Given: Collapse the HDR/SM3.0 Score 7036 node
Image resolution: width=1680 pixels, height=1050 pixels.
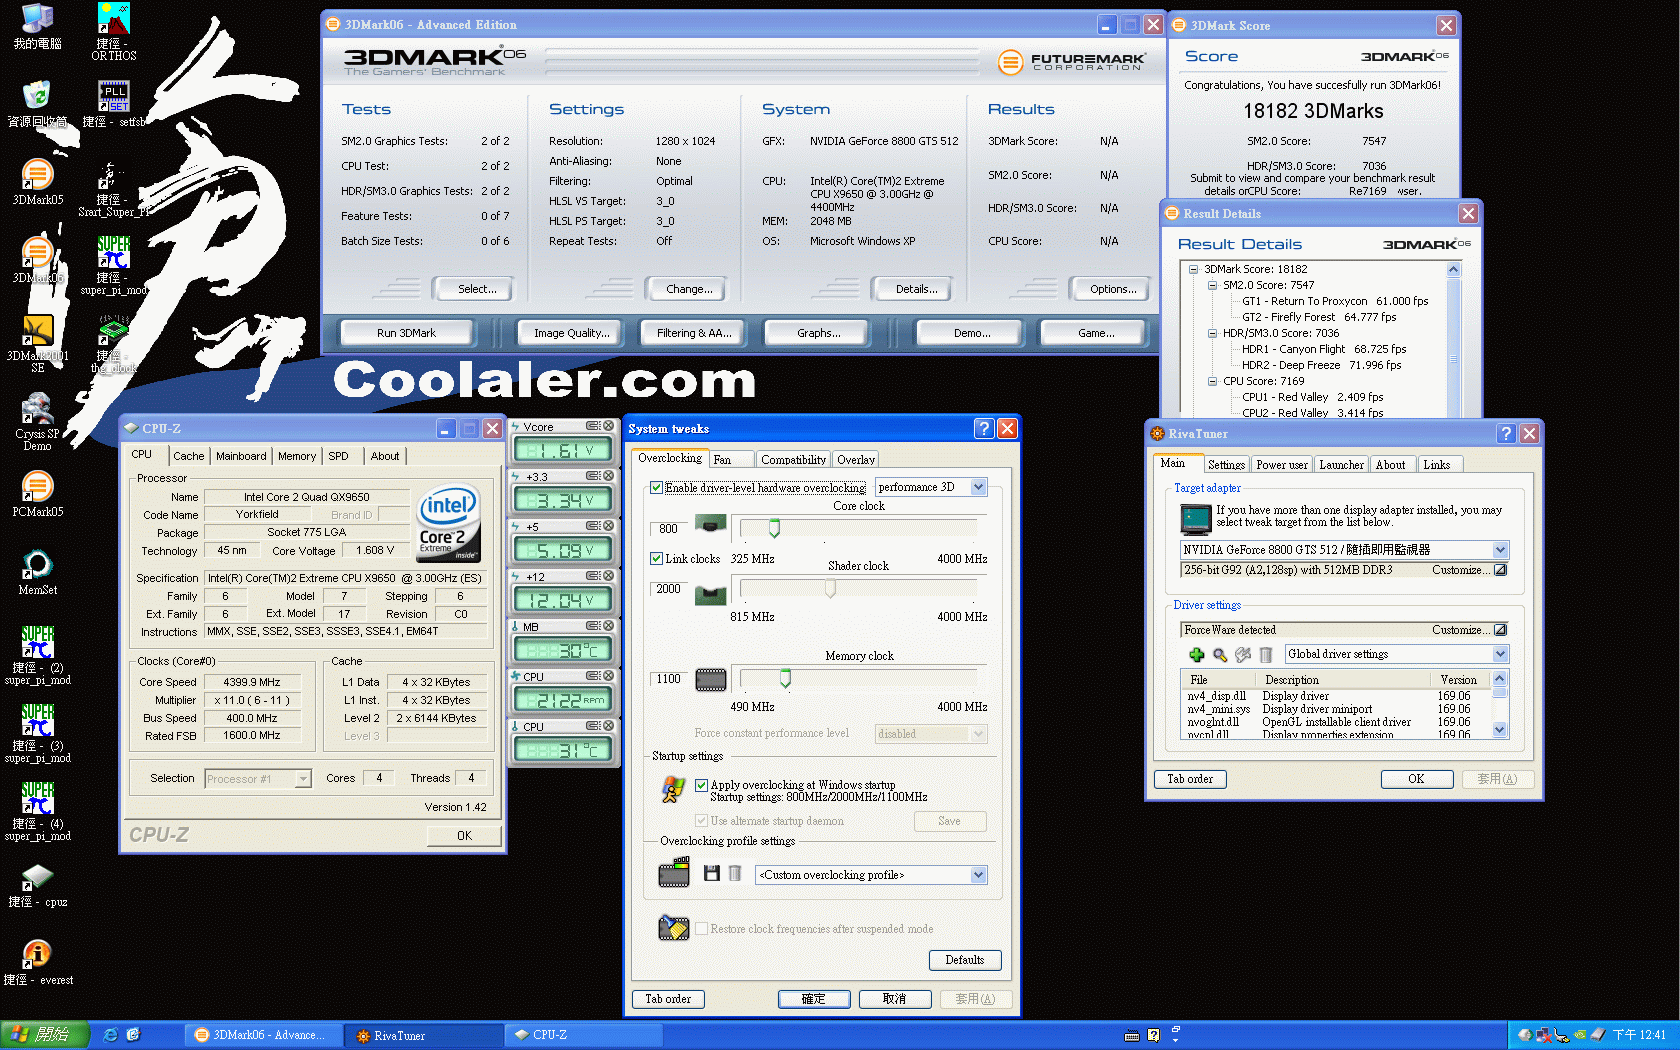Looking at the screenshot, I should (x=1212, y=333).
